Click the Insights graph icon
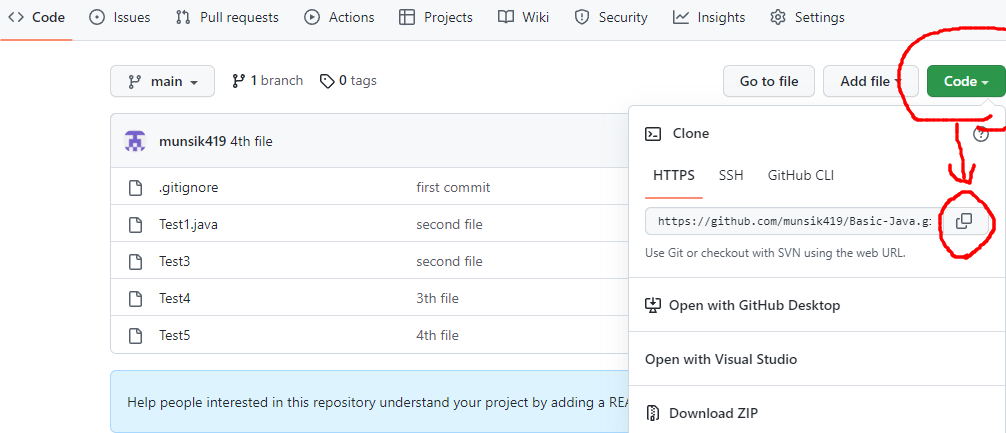 pyautogui.click(x=680, y=17)
